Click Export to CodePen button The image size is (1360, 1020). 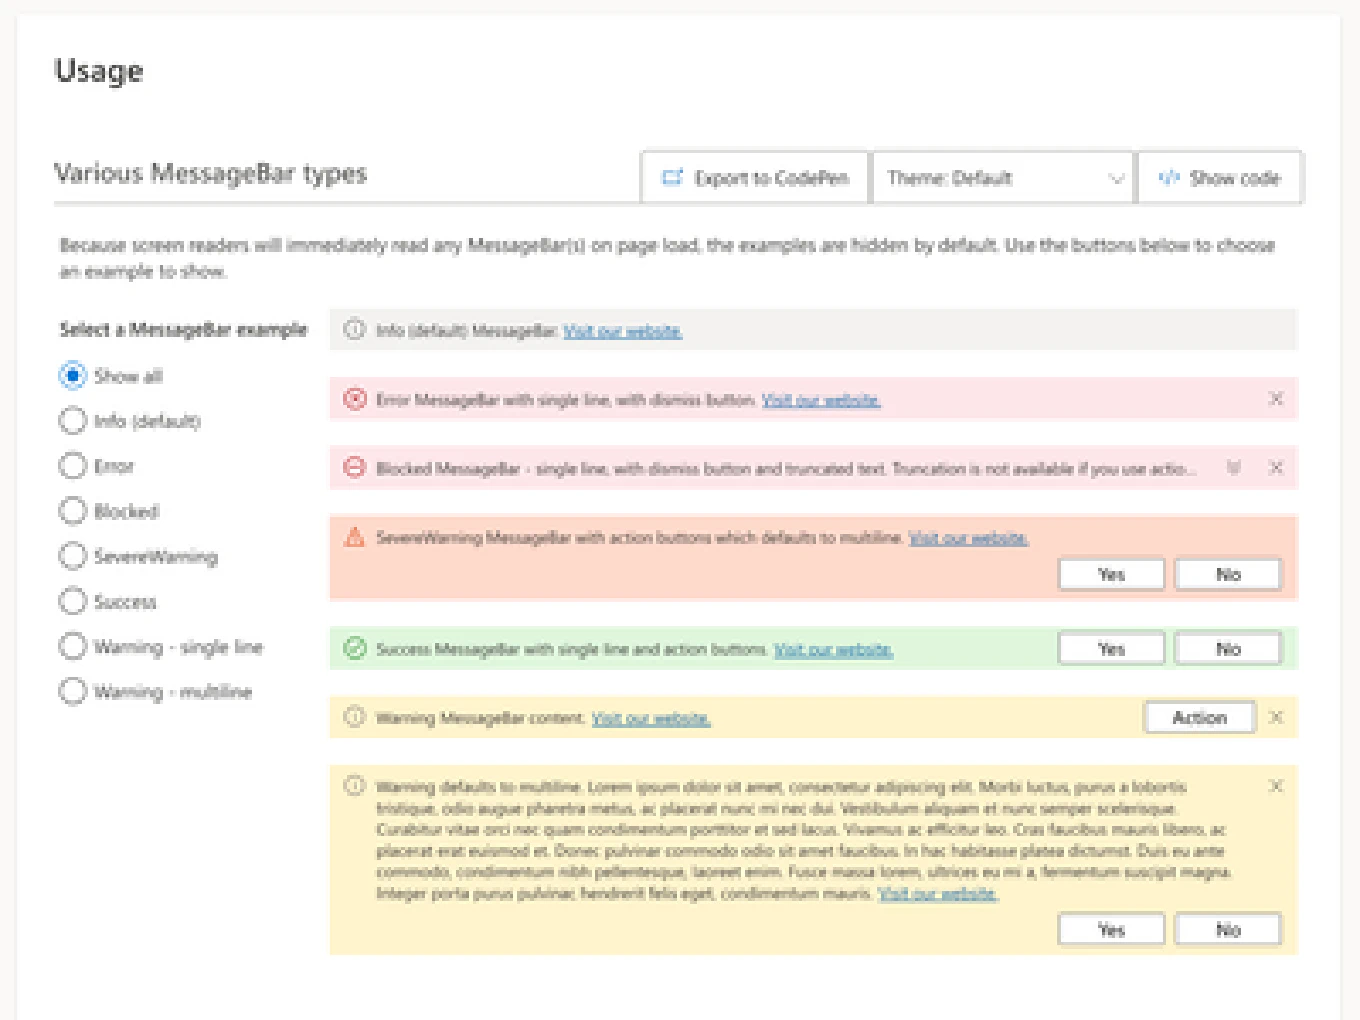coord(755,178)
